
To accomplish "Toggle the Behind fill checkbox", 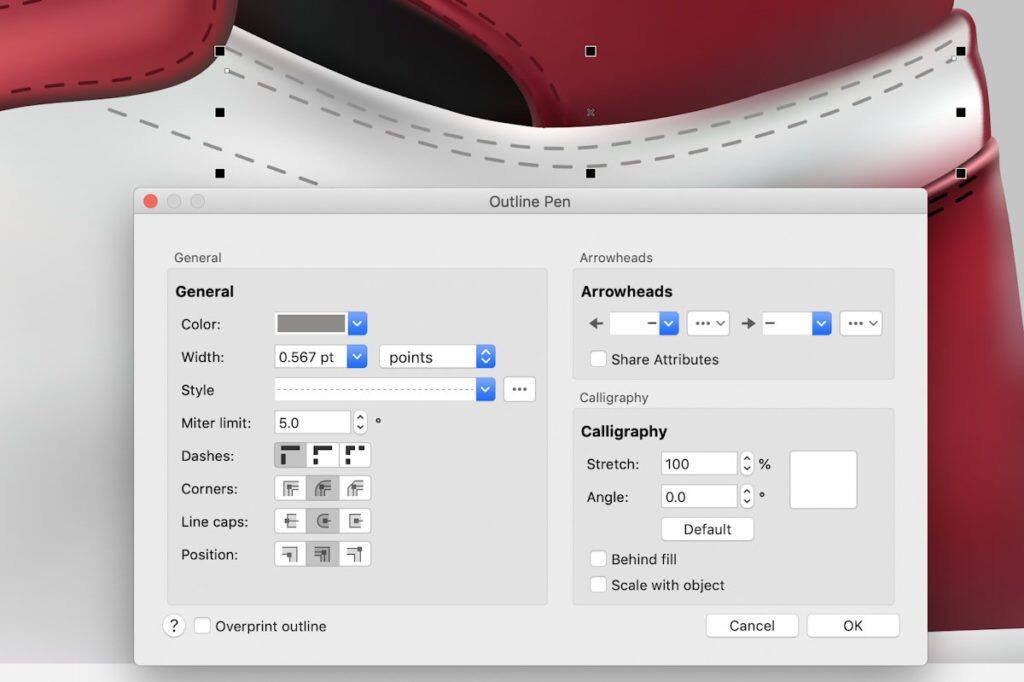I will 598,559.
